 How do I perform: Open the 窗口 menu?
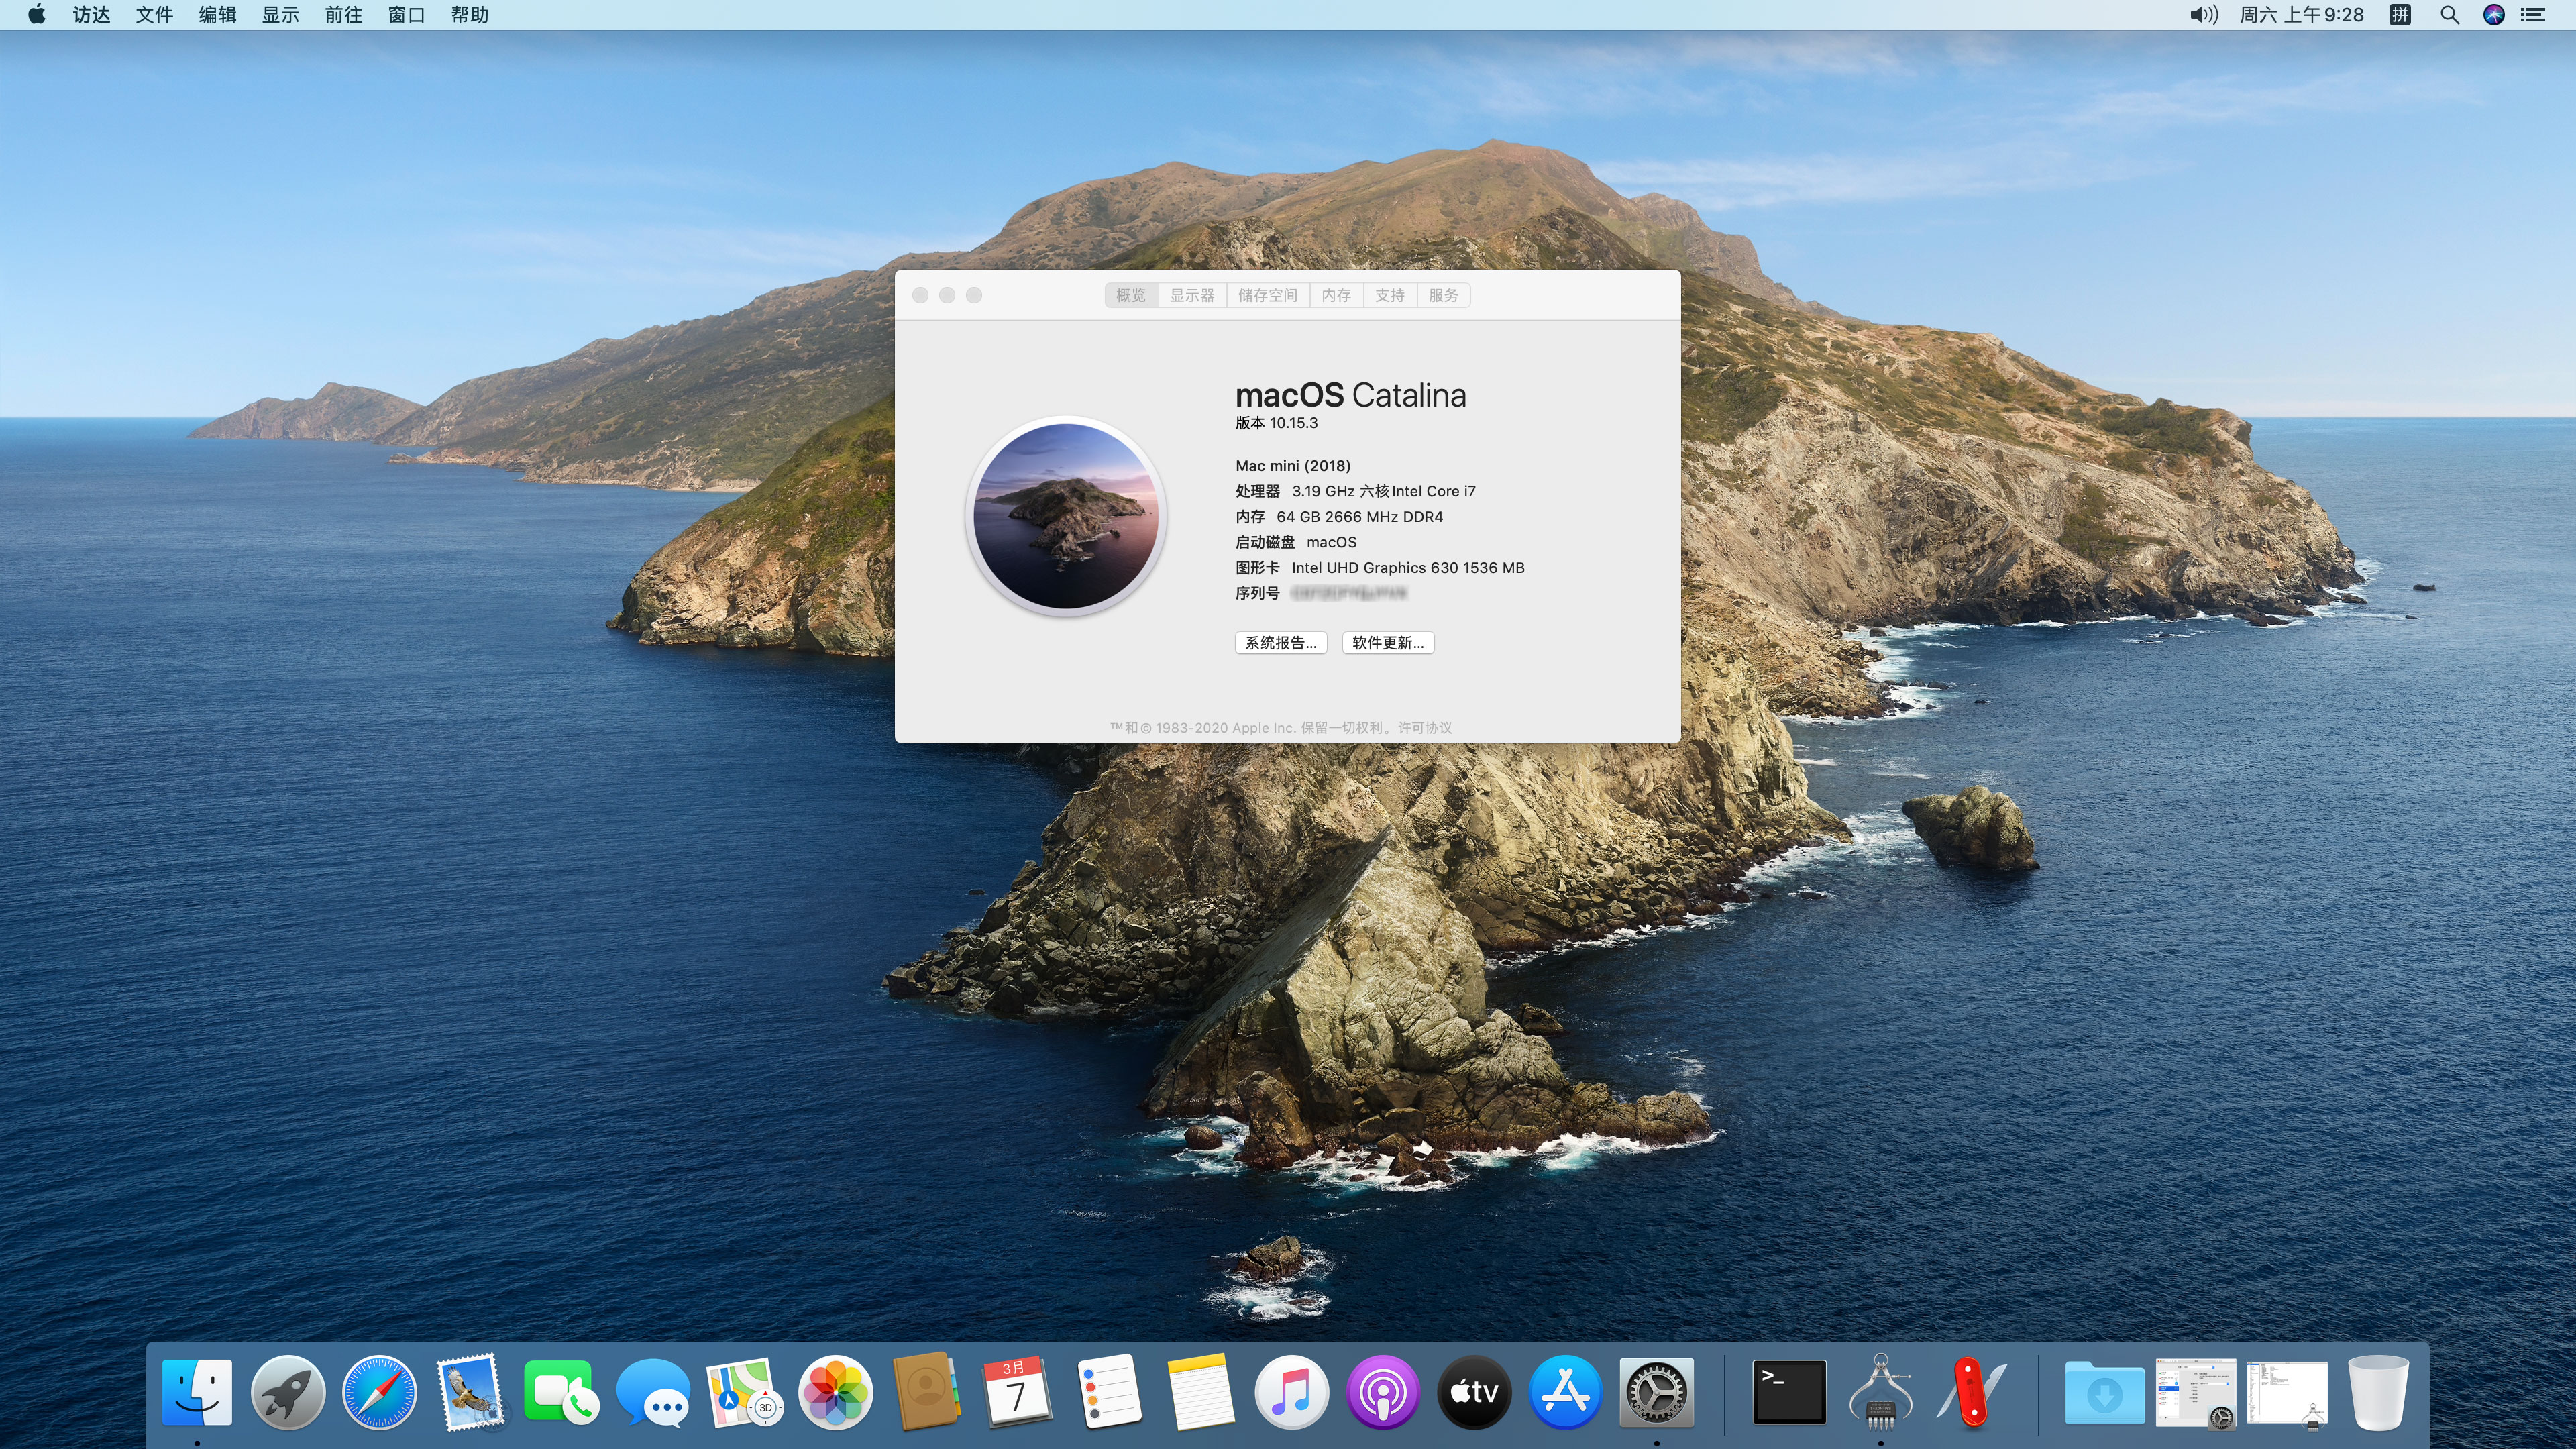[406, 15]
